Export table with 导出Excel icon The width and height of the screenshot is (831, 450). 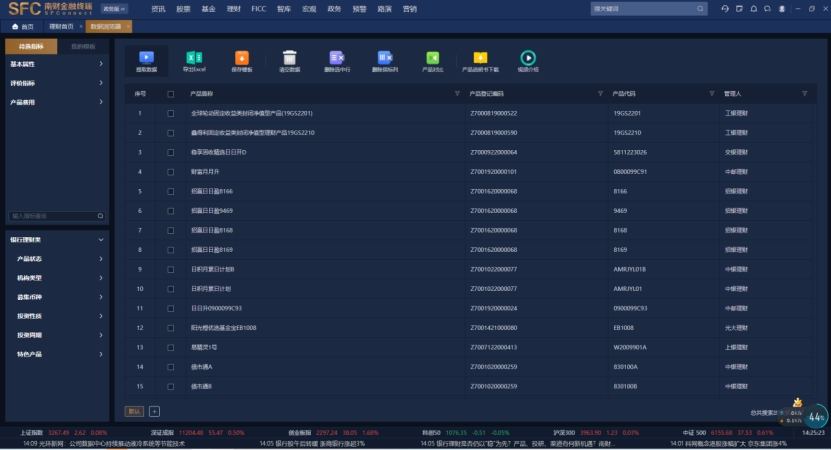tap(194, 58)
